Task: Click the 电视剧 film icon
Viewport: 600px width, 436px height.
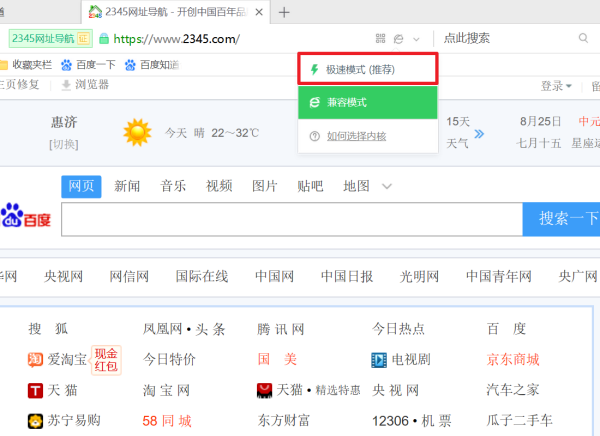Action: click(x=379, y=360)
